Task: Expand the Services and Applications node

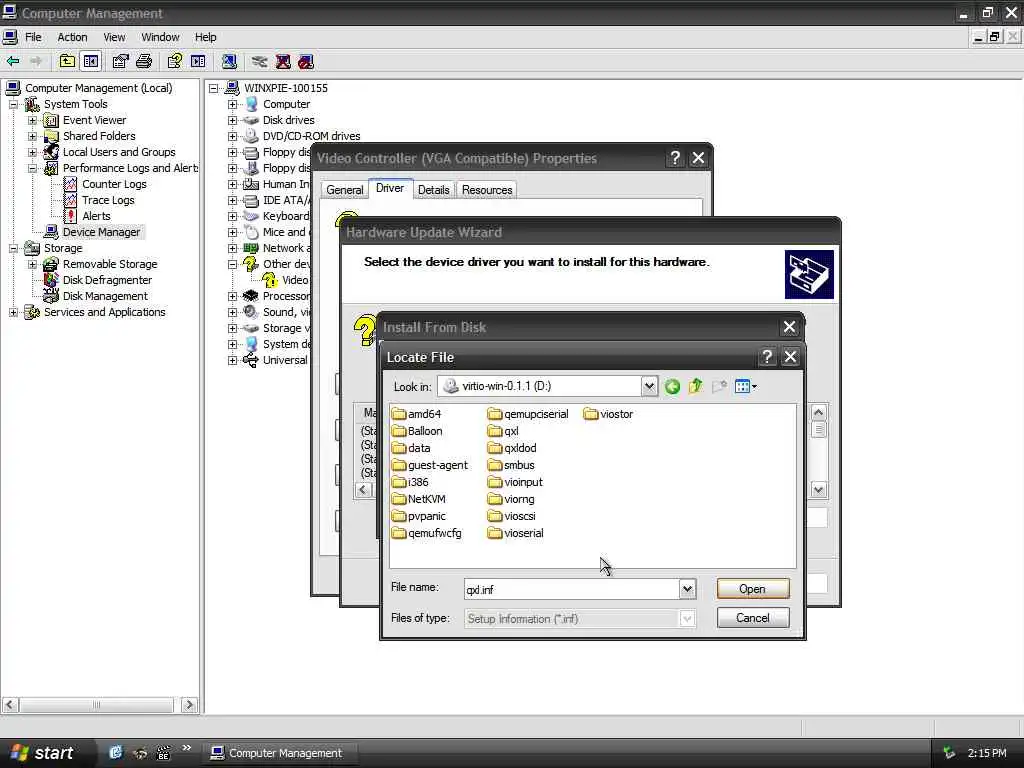Action: point(13,312)
